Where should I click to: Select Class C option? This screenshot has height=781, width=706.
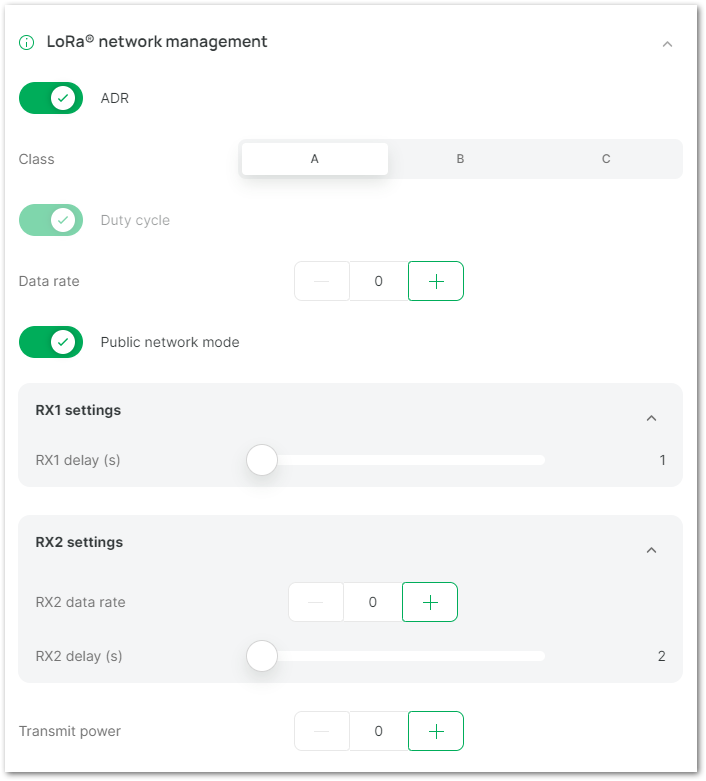[x=606, y=159]
